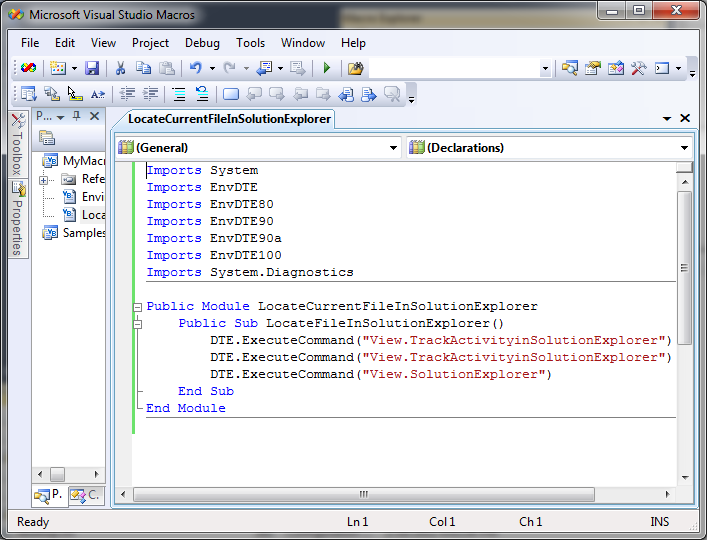The width and height of the screenshot is (707, 540).
Task: Click the Redo arrow icon
Action: point(230,69)
